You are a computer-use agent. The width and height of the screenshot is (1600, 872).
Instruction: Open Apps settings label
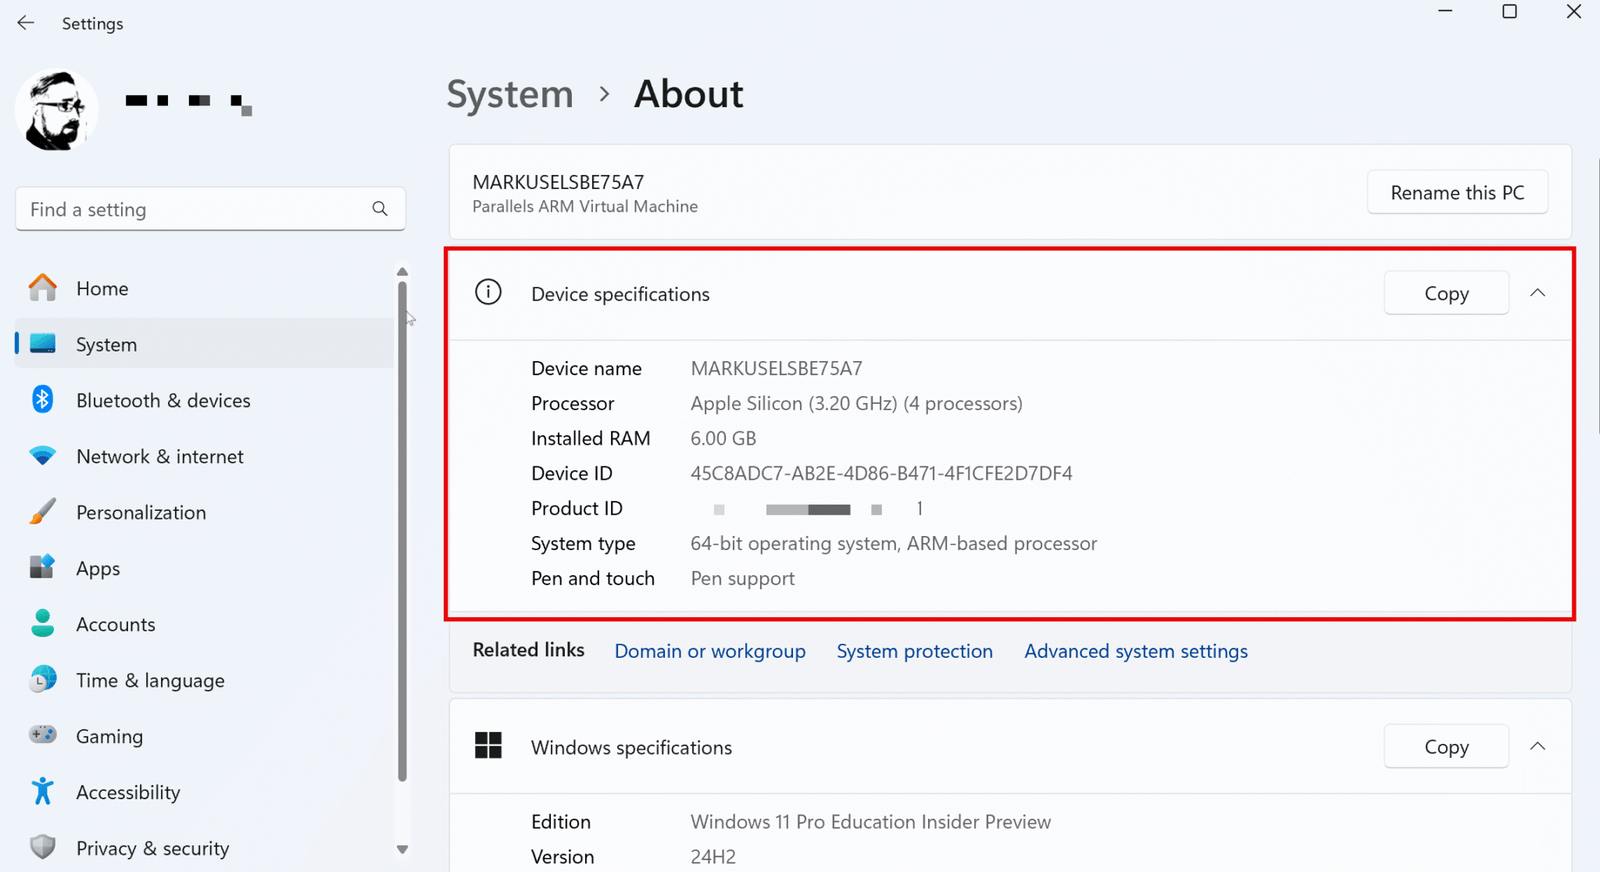98,568
